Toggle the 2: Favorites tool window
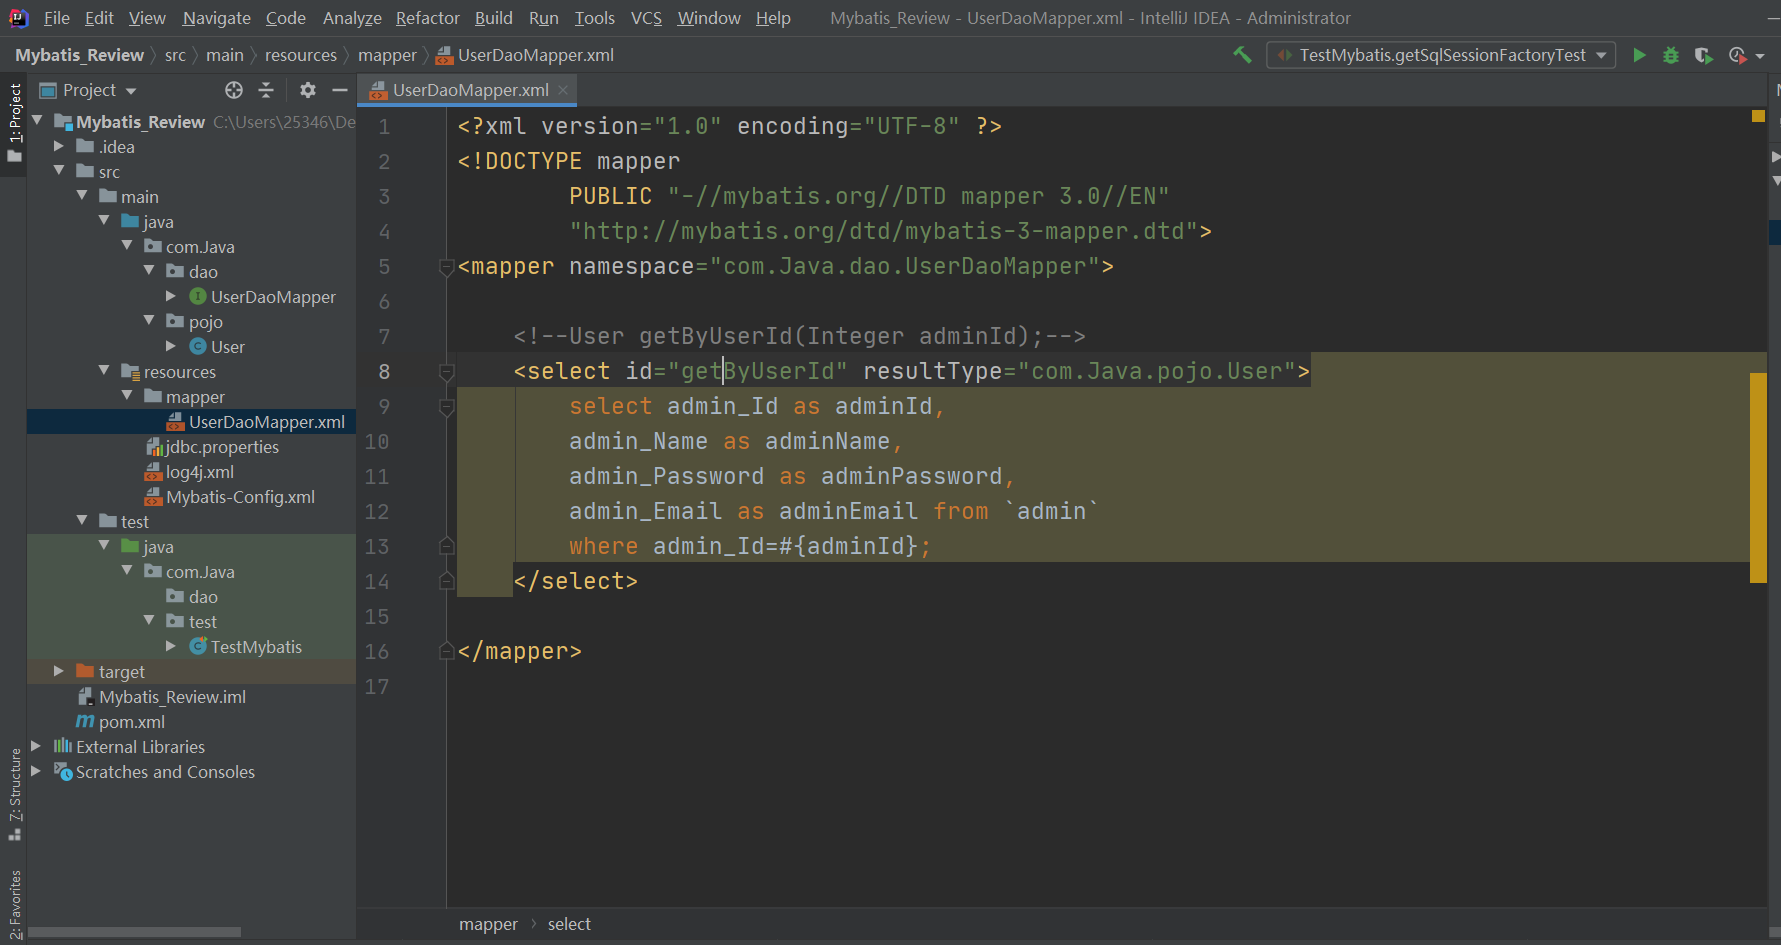 click(x=14, y=904)
